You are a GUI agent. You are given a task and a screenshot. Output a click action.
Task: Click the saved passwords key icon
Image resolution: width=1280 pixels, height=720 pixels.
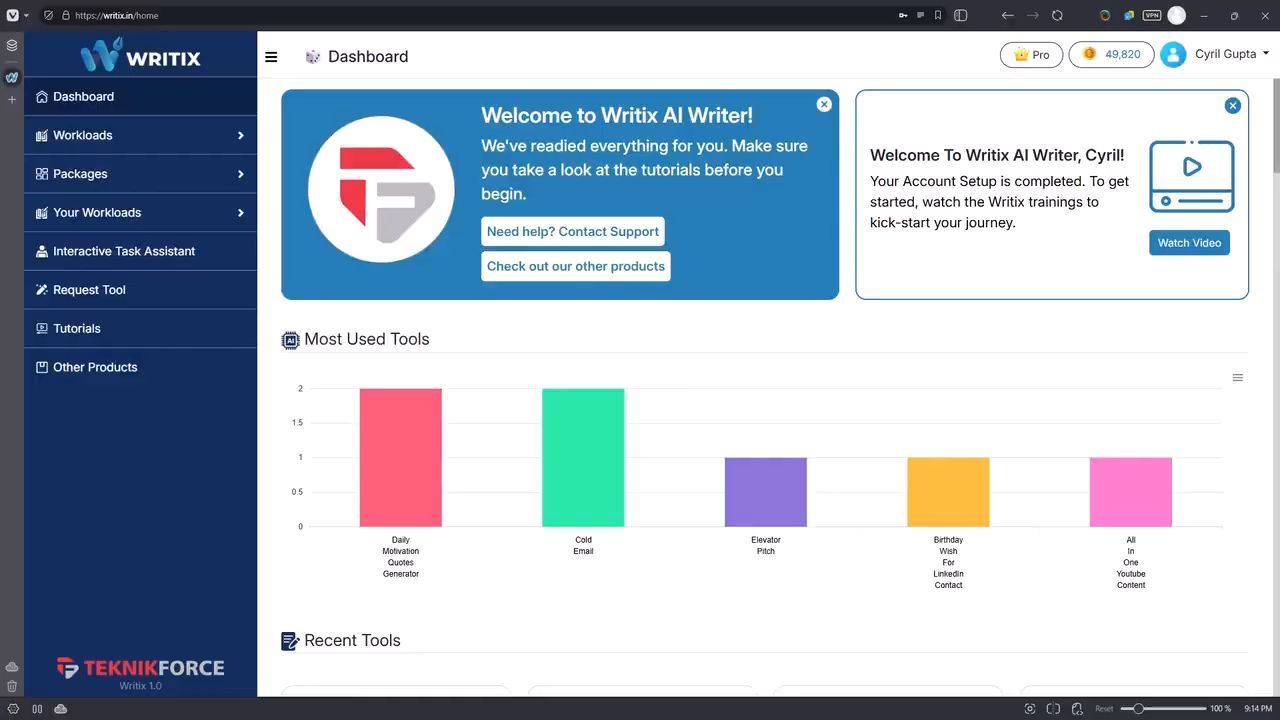click(904, 16)
